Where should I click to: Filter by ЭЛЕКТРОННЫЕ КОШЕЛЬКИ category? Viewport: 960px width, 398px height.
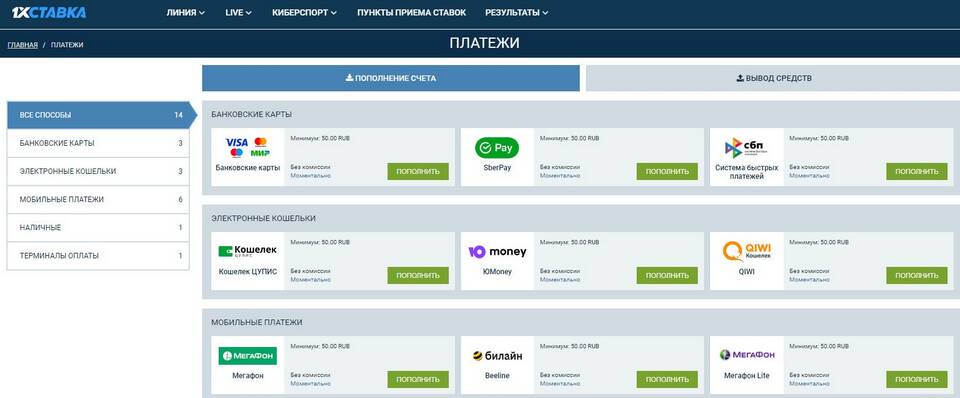point(98,171)
